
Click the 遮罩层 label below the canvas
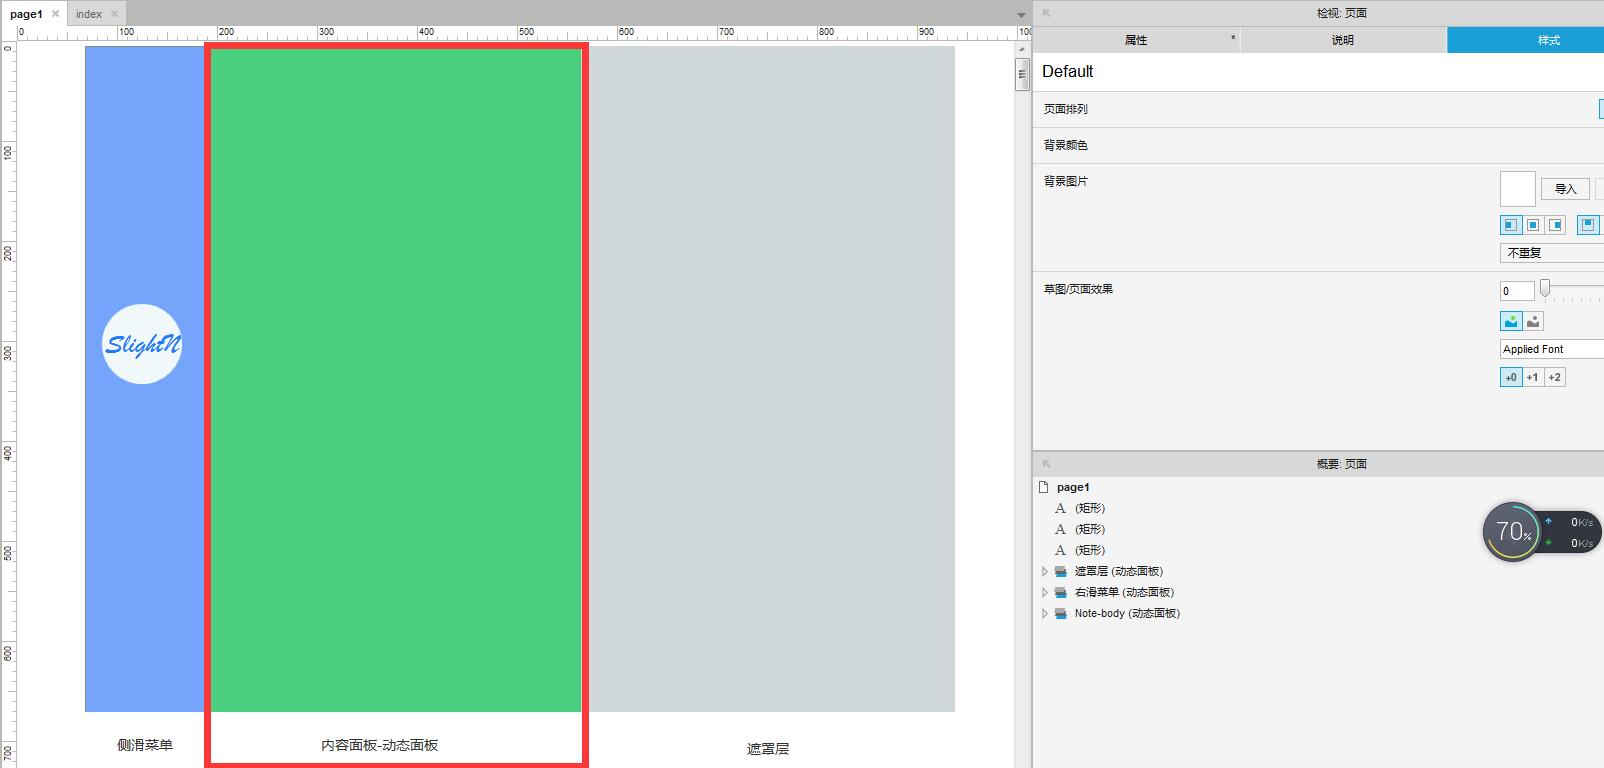point(768,748)
